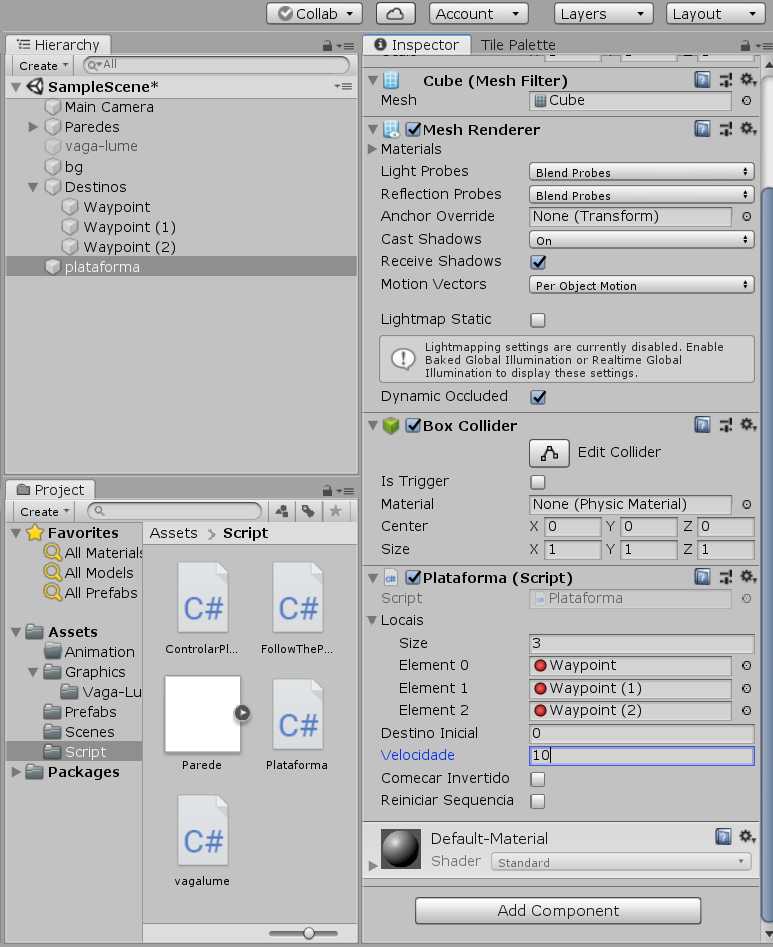Open Plataforma script gear settings menu
This screenshot has width=773, height=947.
click(748, 577)
